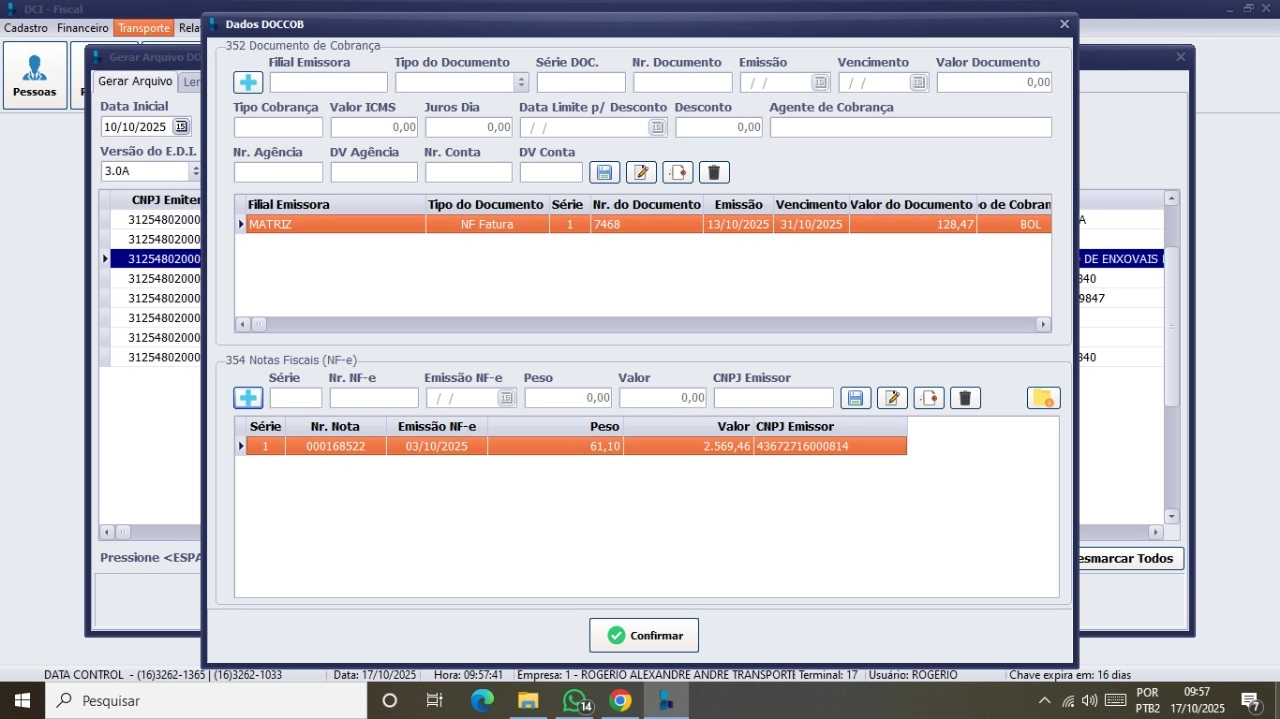This screenshot has width=1280, height=719.
Task: Save the Documento de Cobrança record
Action: [604, 172]
